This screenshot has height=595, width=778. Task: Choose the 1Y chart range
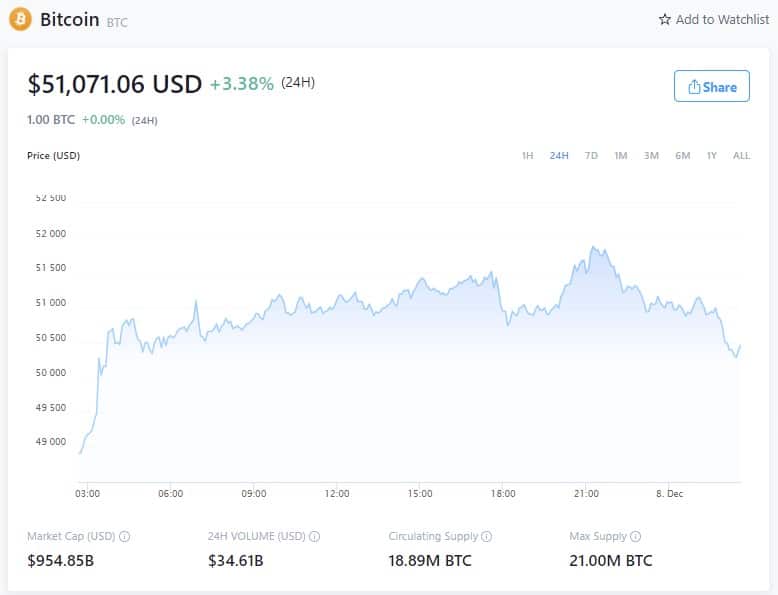pos(712,156)
